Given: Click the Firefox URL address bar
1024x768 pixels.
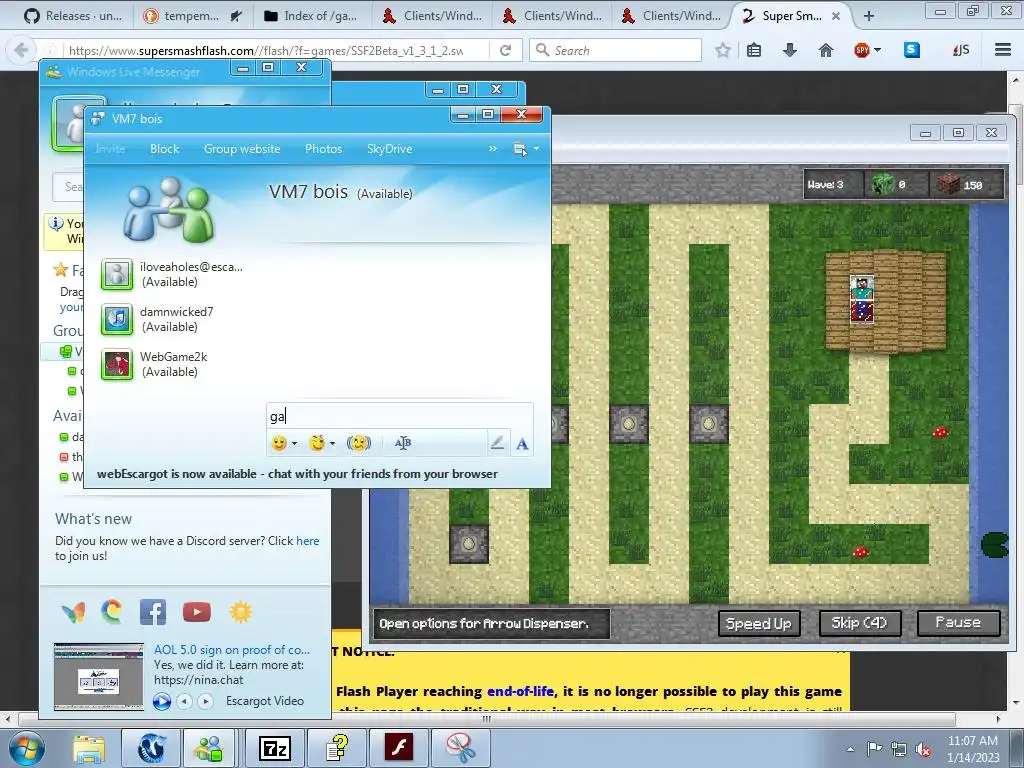Looking at the screenshot, I should coord(268,50).
